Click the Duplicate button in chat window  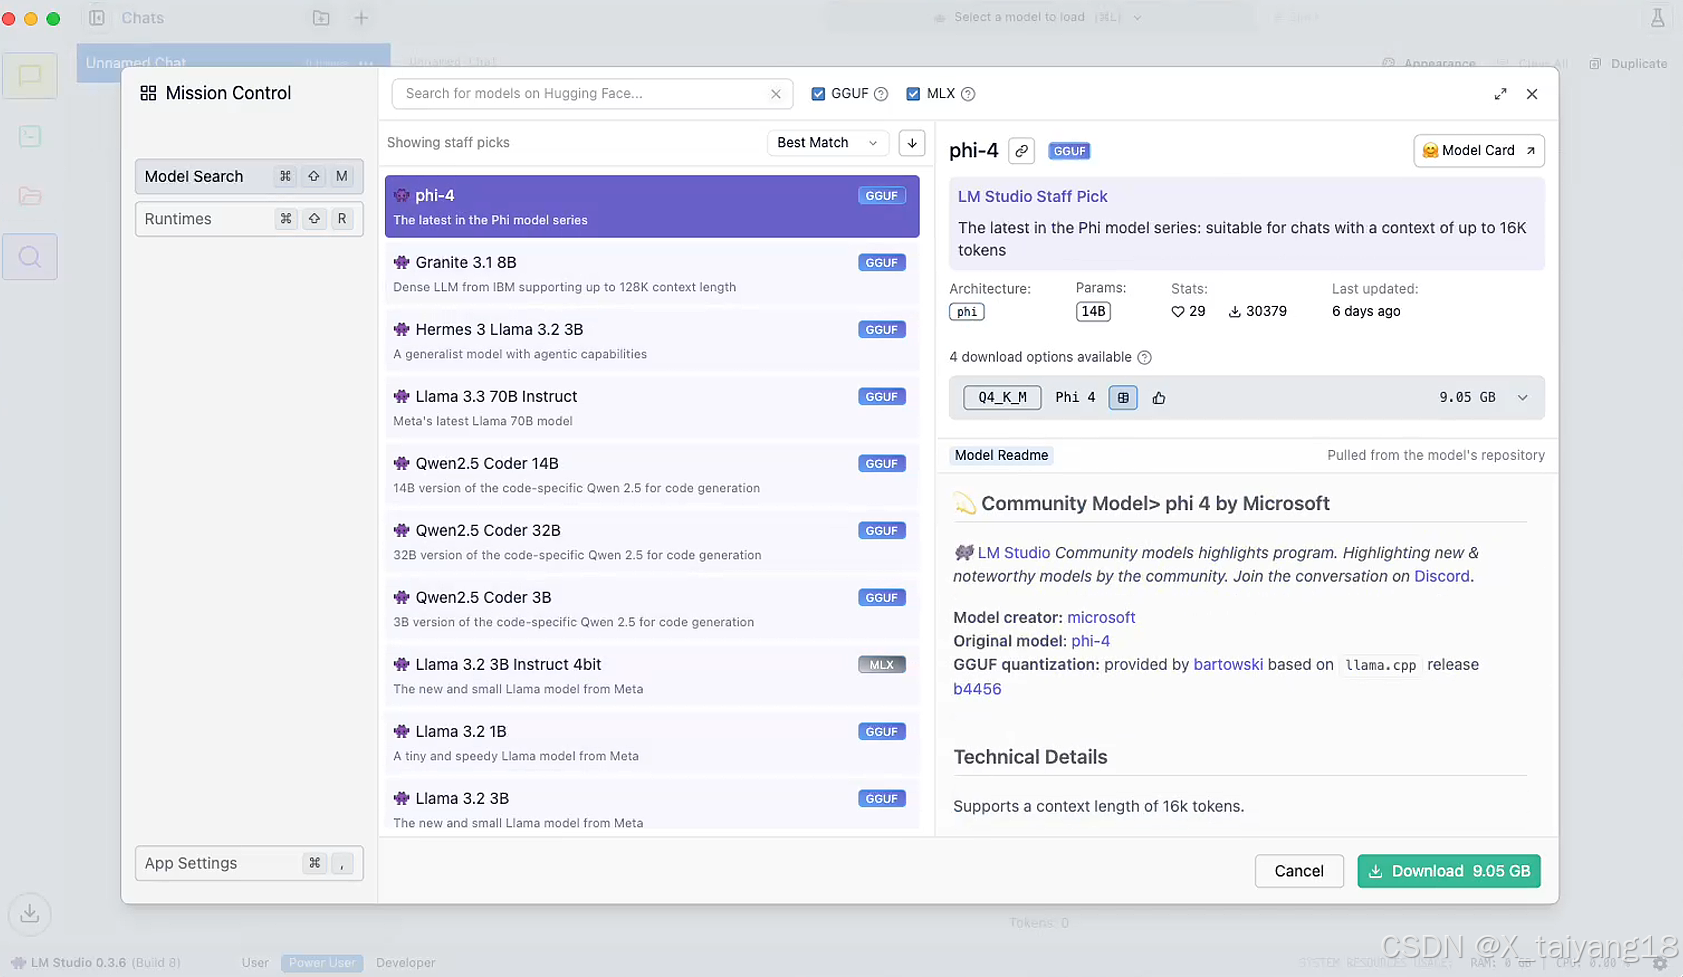(x=1629, y=63)
